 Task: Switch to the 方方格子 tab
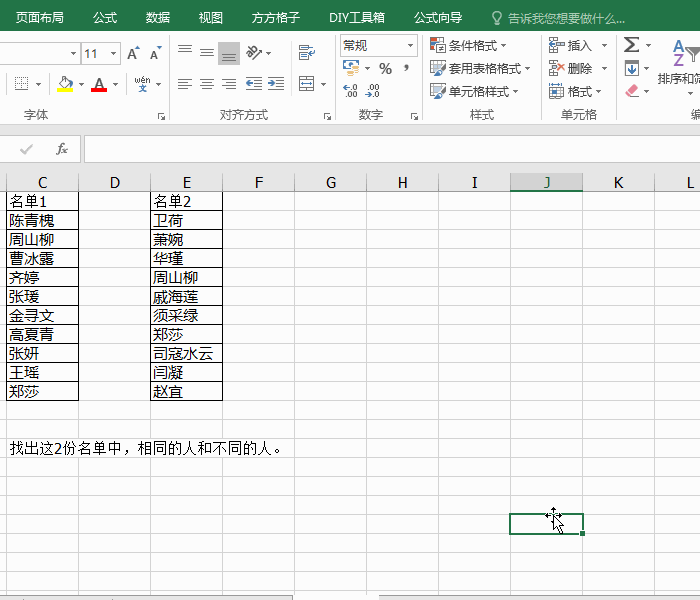click(x=275, y=18)
